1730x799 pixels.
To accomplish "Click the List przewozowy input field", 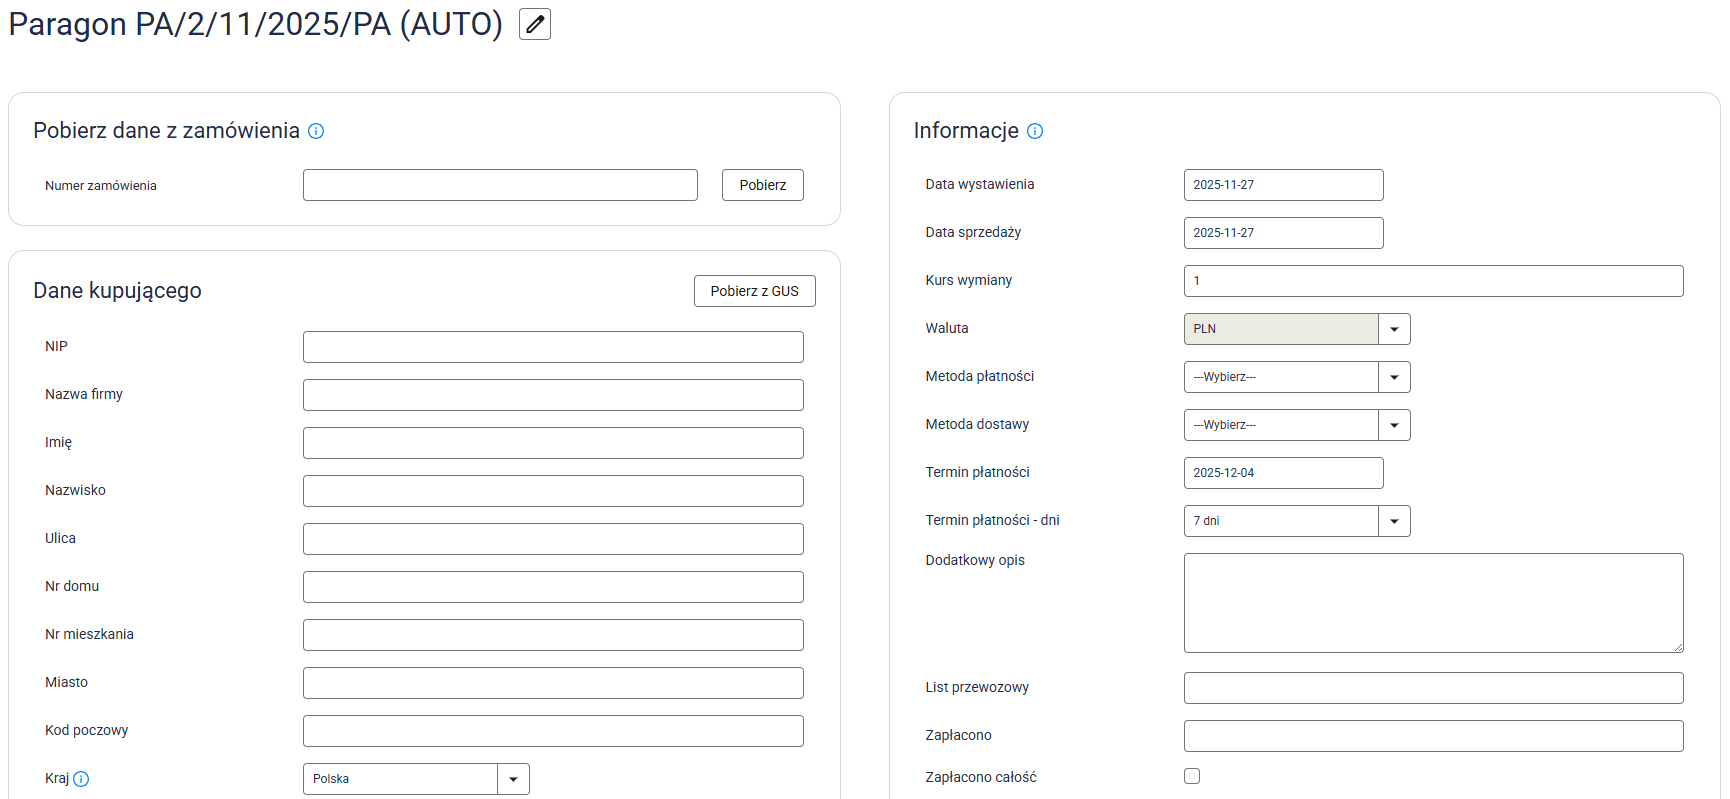I will [1433, 688].
